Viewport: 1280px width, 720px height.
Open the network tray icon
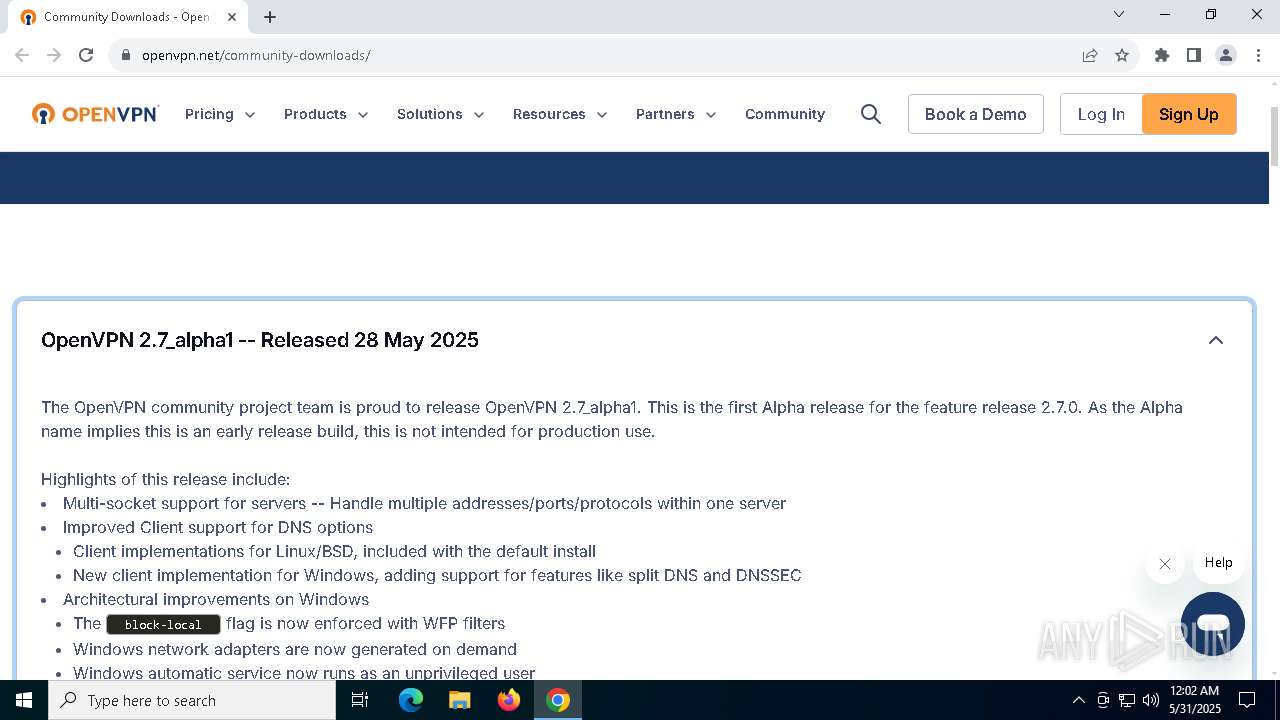pos(1127,700)
